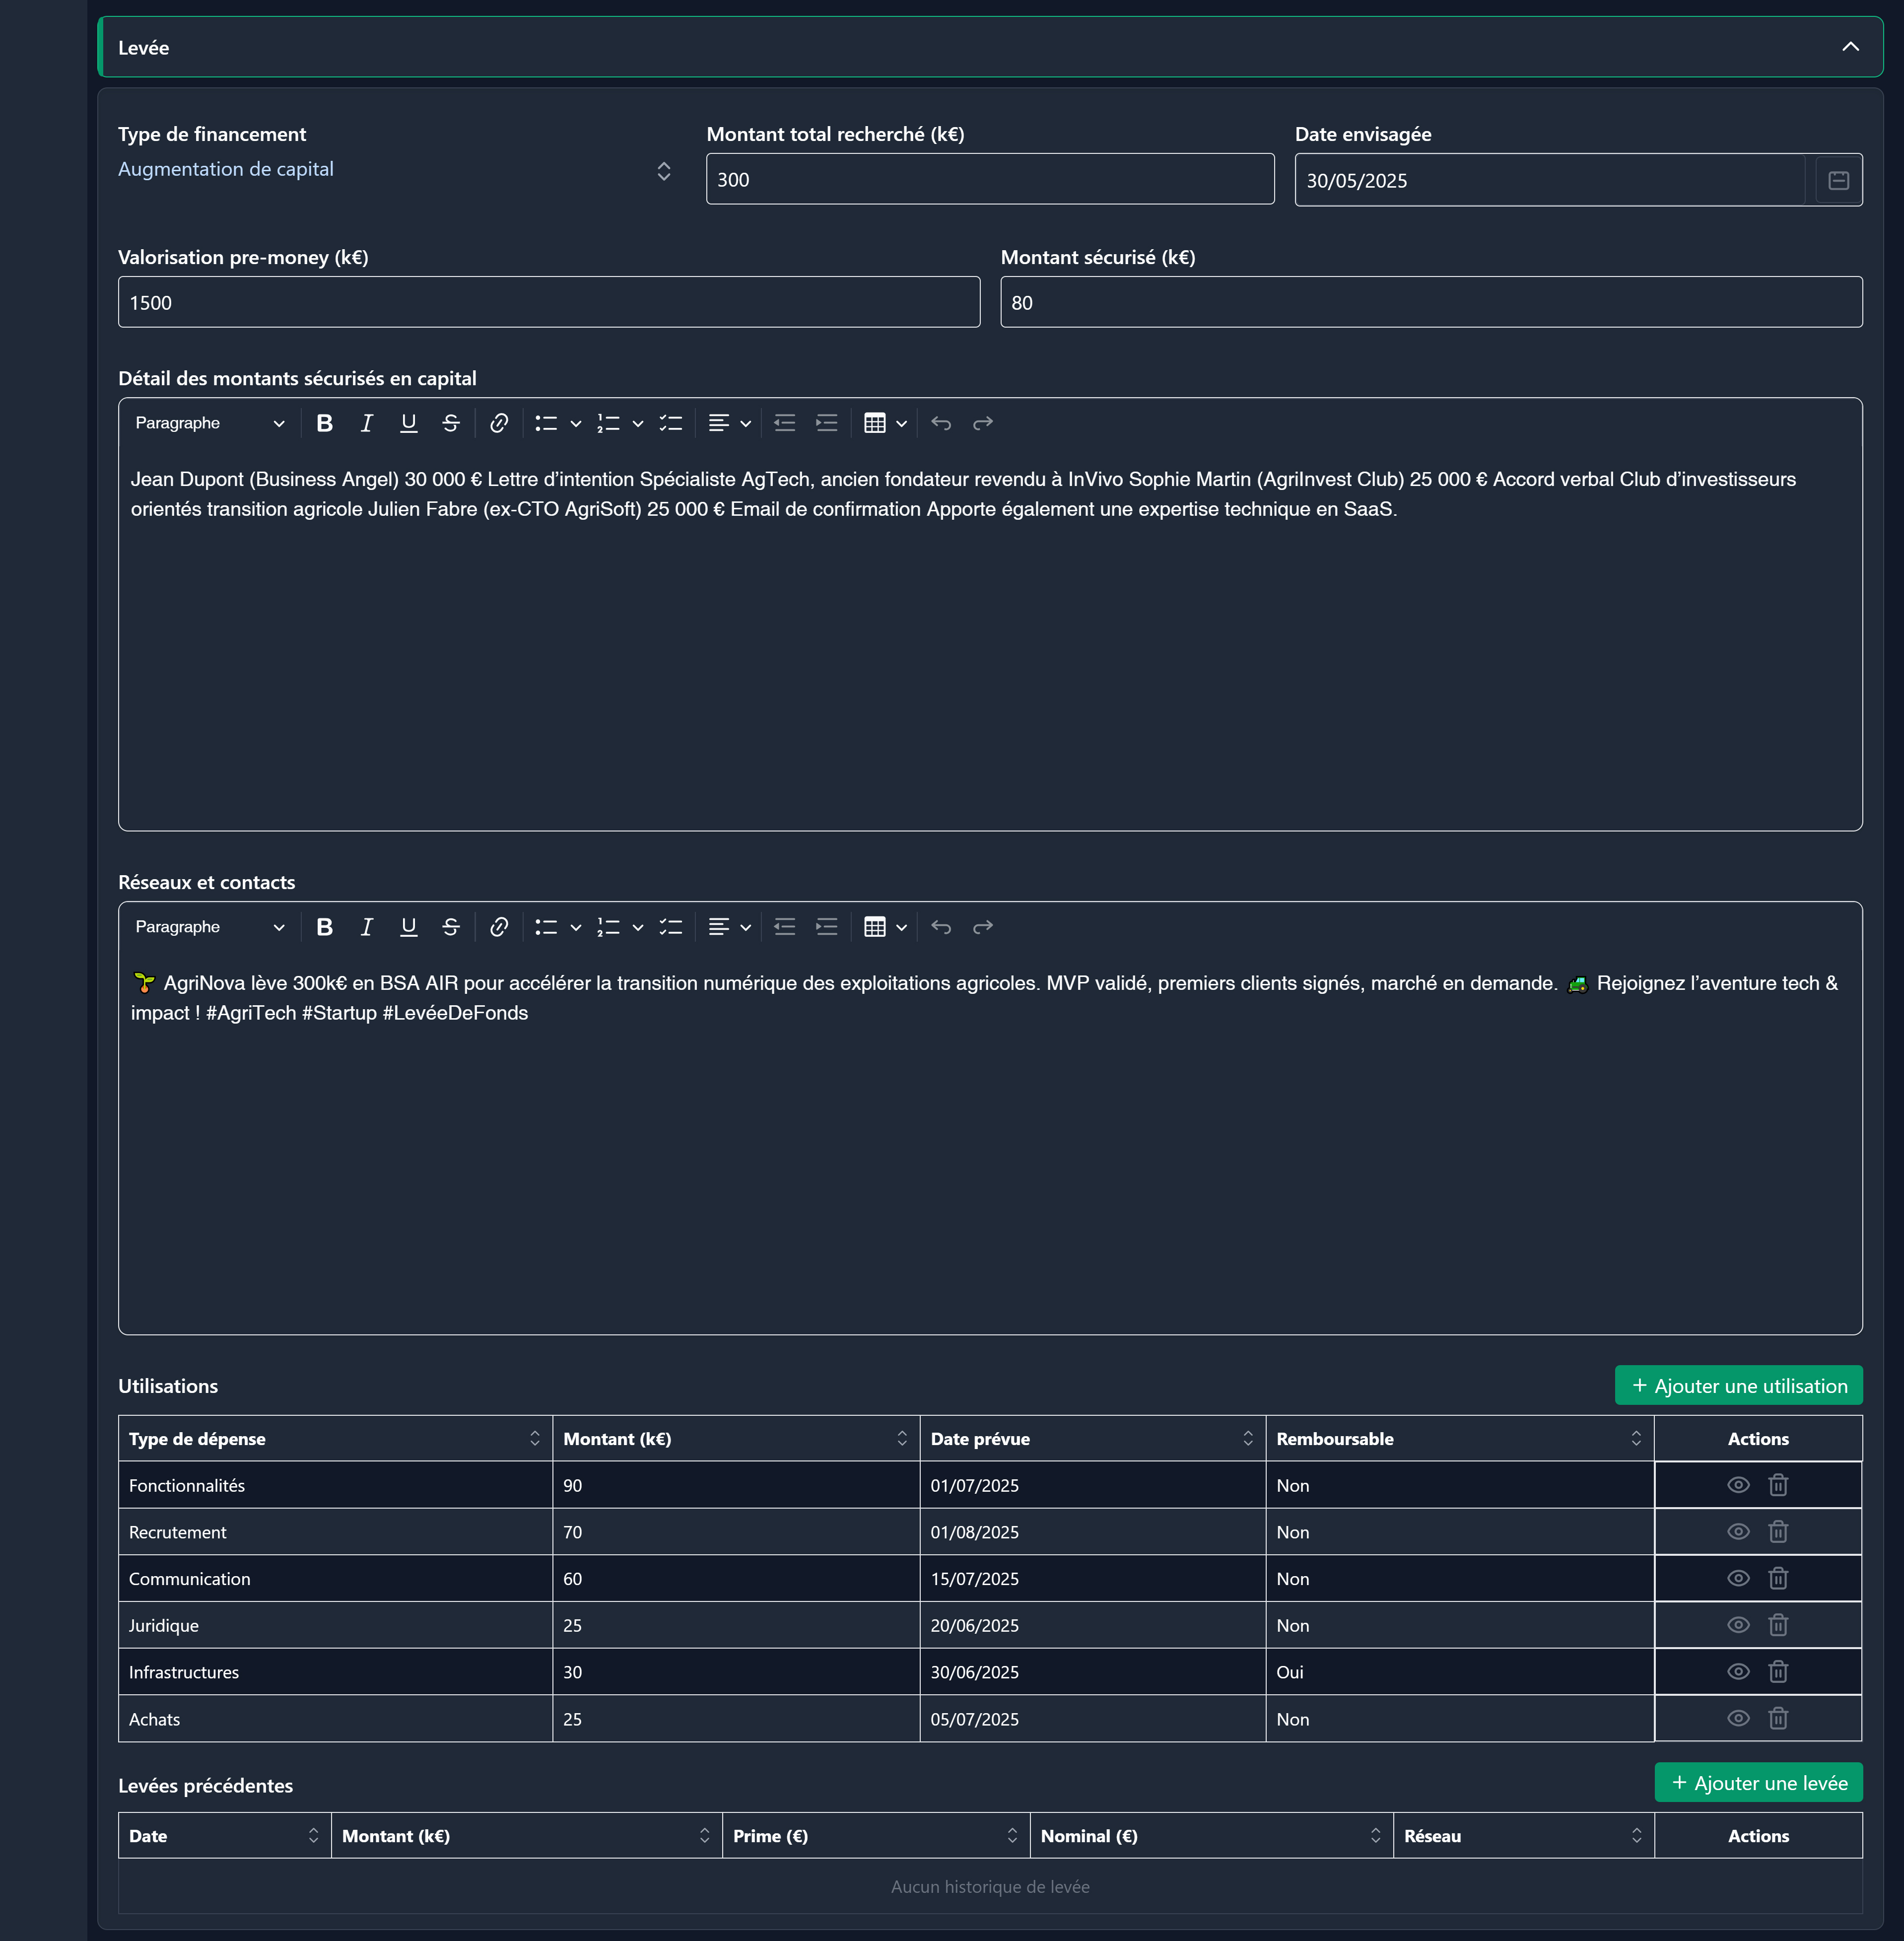
Task: View the Fonctionnalités expense row
Action: tap(1738, 1485)
